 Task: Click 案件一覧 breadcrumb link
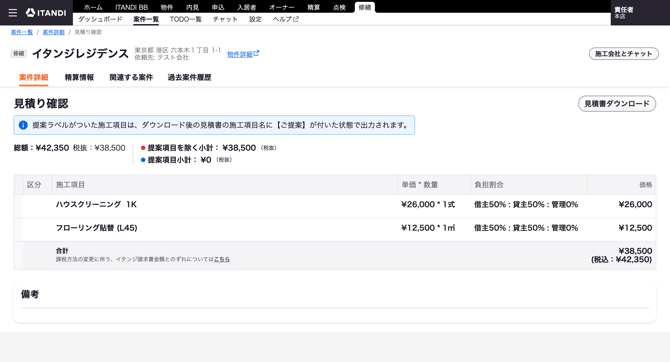click(22, 32)
